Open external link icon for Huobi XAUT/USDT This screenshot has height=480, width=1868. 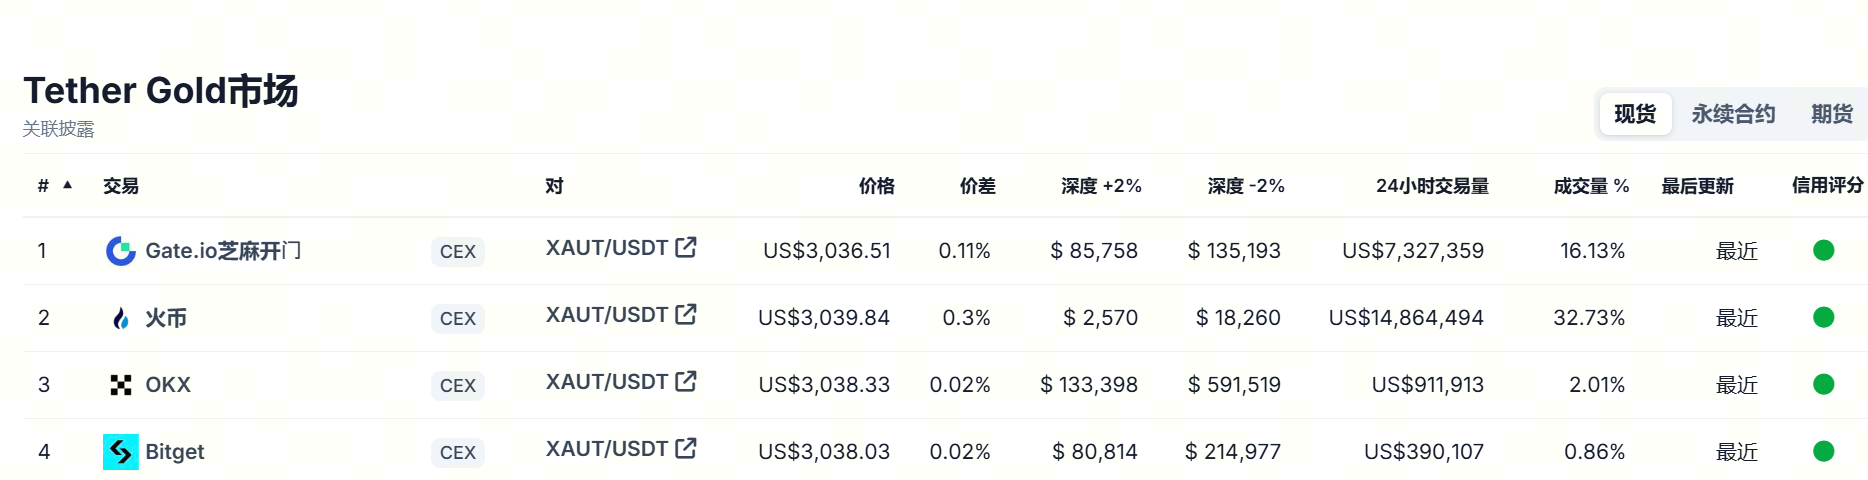(x=686, y=314)
